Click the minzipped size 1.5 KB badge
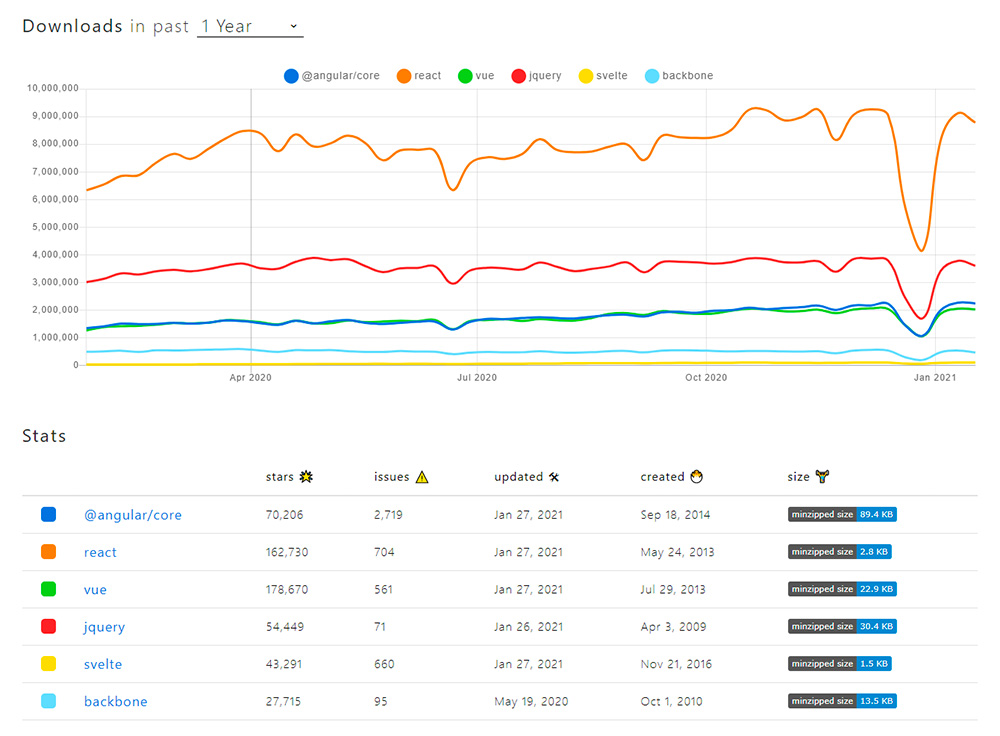This screenshot has width=1000, height=736. point(839,663)
